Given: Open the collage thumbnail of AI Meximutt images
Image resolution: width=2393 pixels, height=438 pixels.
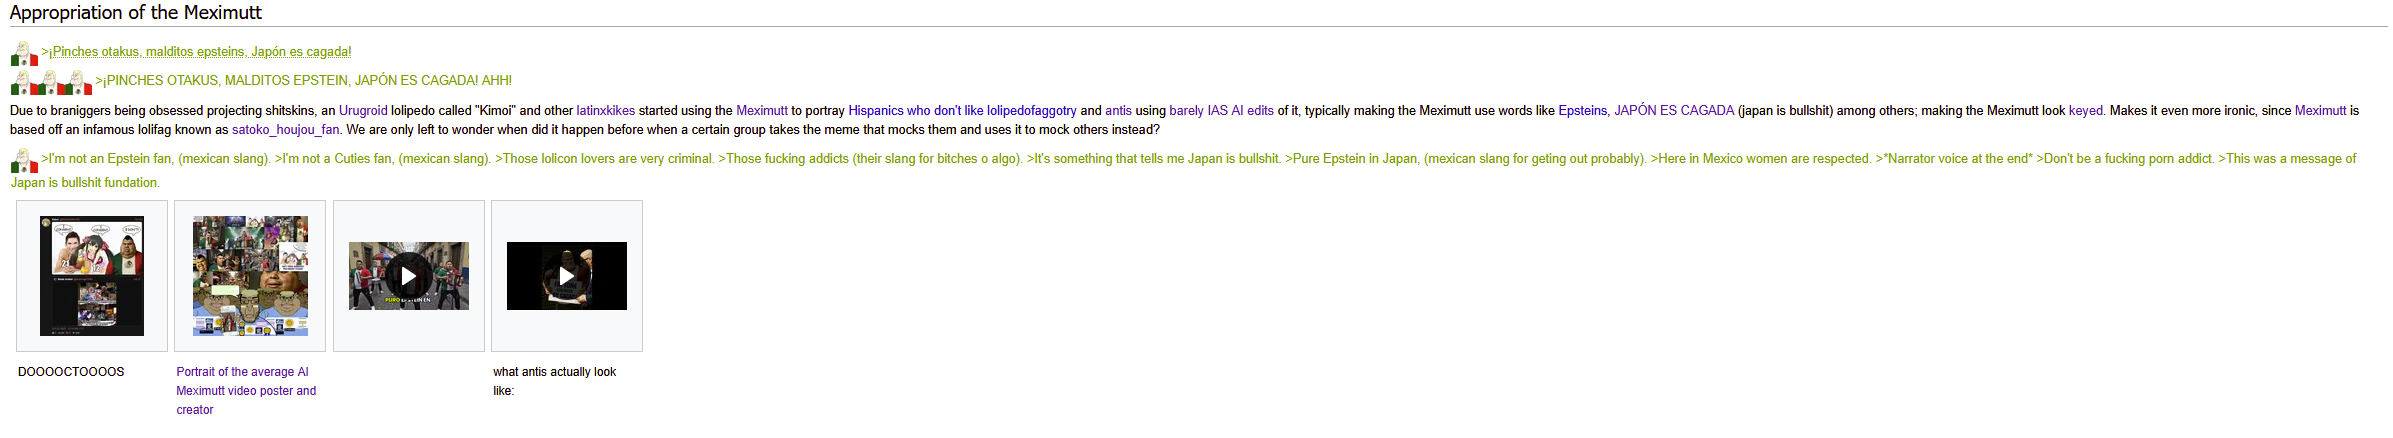Looking at the screenshot, I should (250, 276).
